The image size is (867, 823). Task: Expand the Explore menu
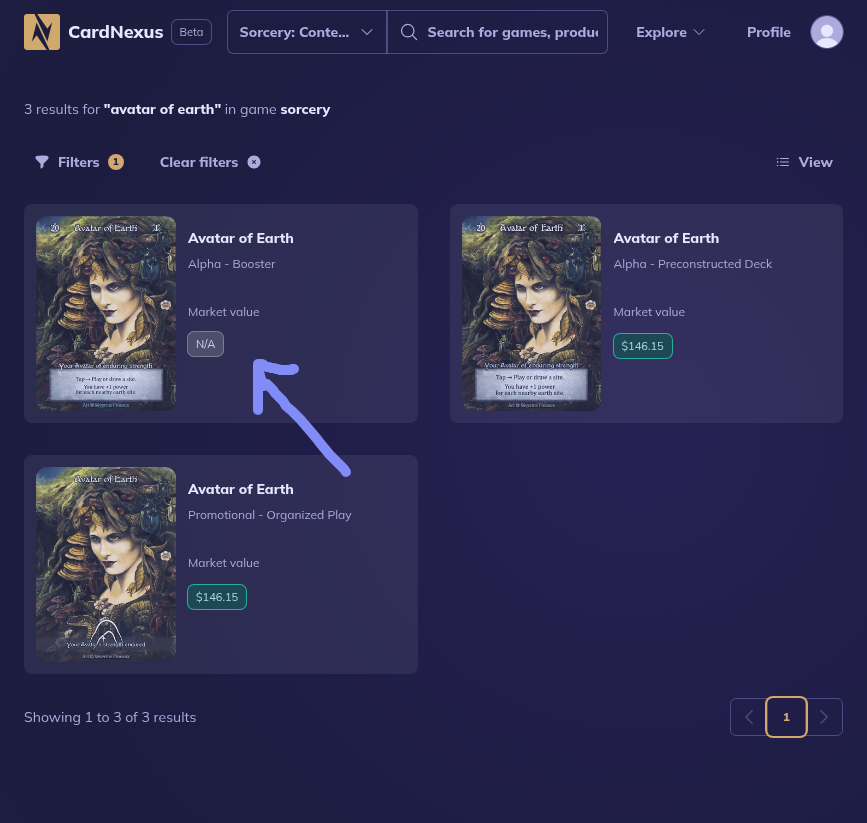pyautogui.click(x=670, y=32)
